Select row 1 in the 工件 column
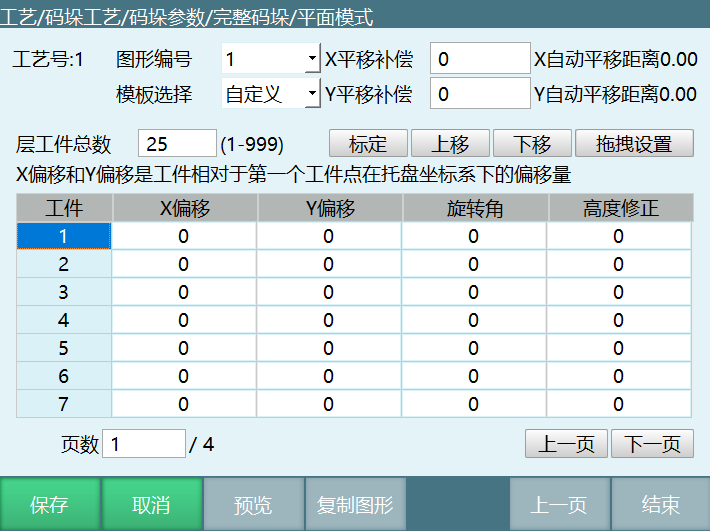 pos(64,236)
